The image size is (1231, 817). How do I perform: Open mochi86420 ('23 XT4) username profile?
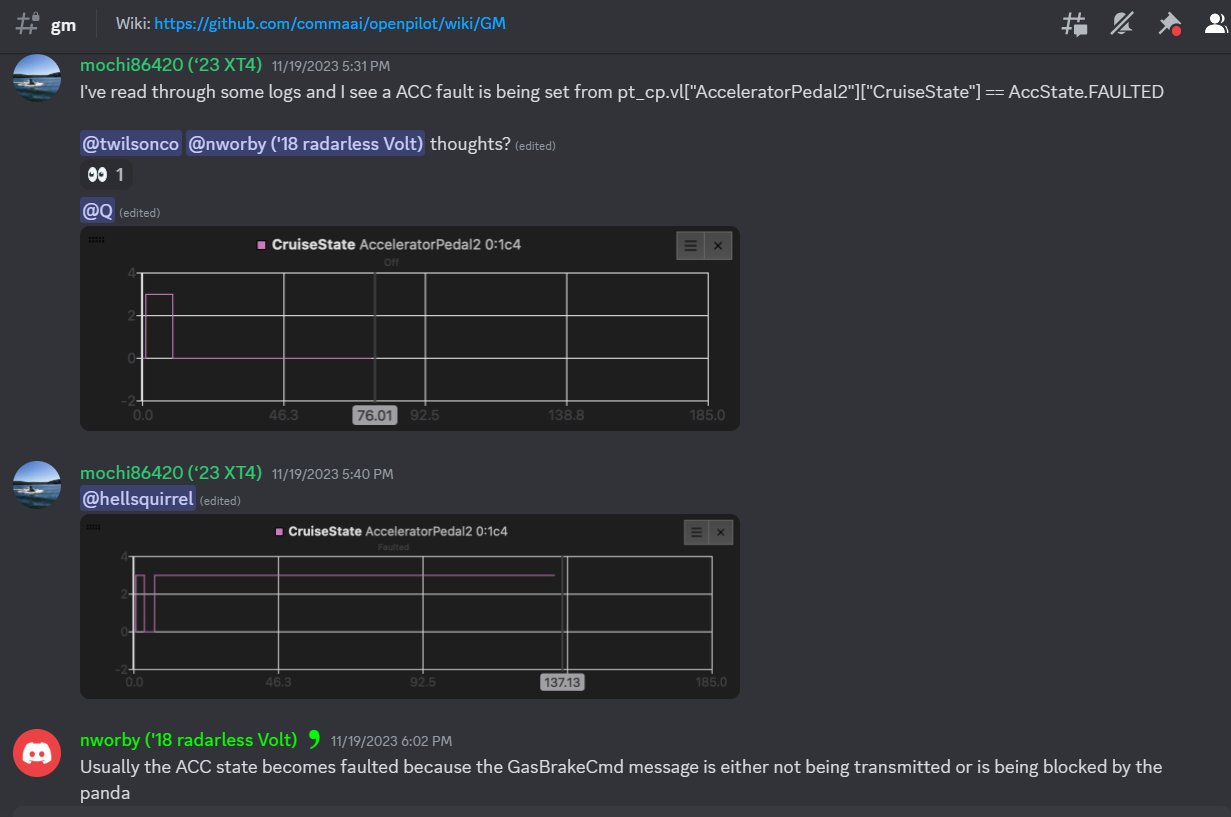tap(169, 65)
